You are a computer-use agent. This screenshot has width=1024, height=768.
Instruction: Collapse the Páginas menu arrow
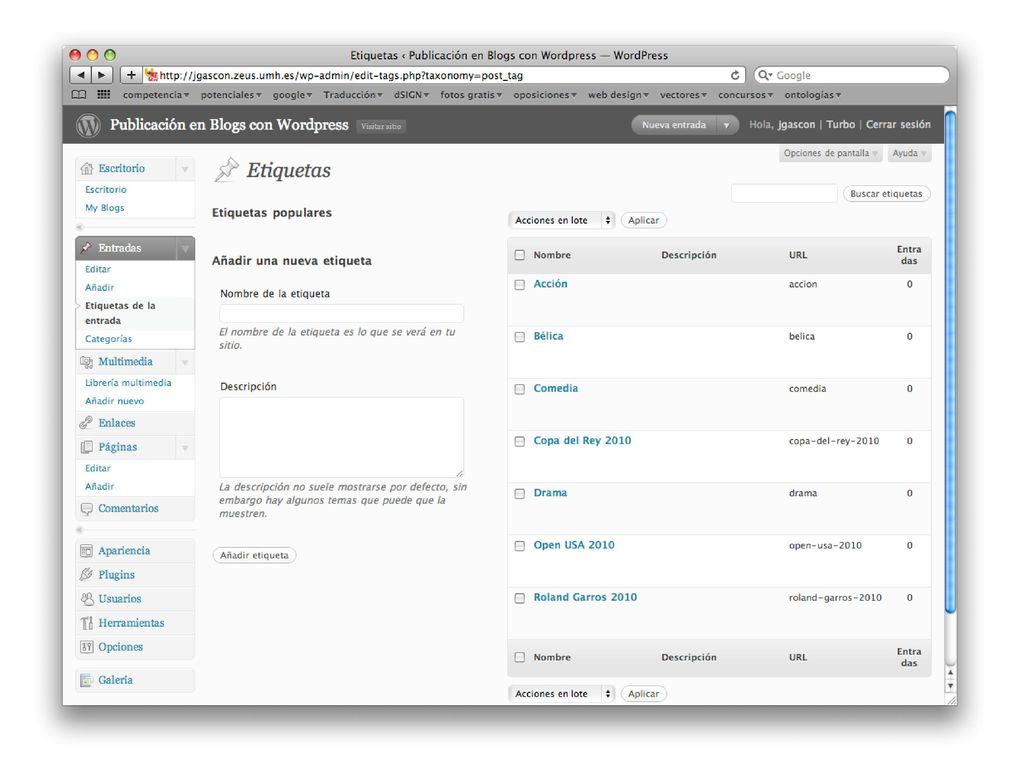(x=185, y=447)
